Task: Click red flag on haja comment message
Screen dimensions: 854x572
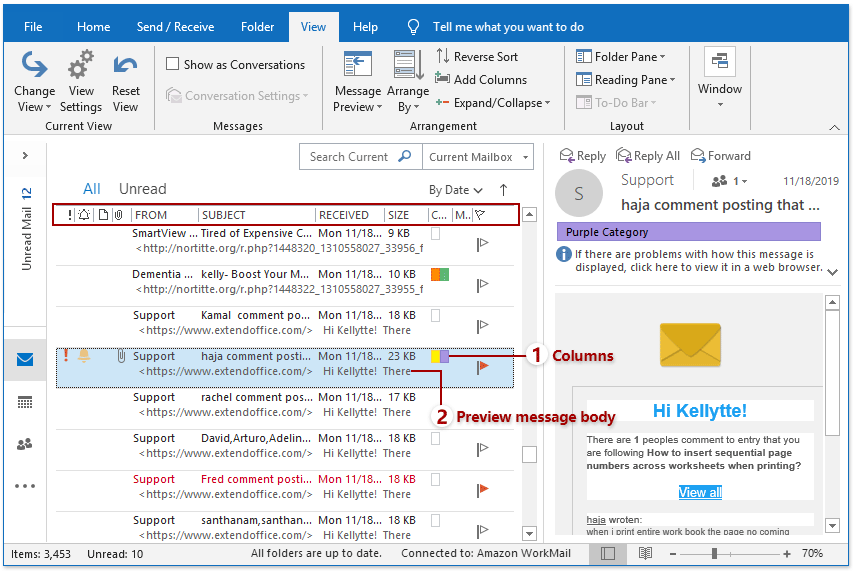Action: coord(483,366)
